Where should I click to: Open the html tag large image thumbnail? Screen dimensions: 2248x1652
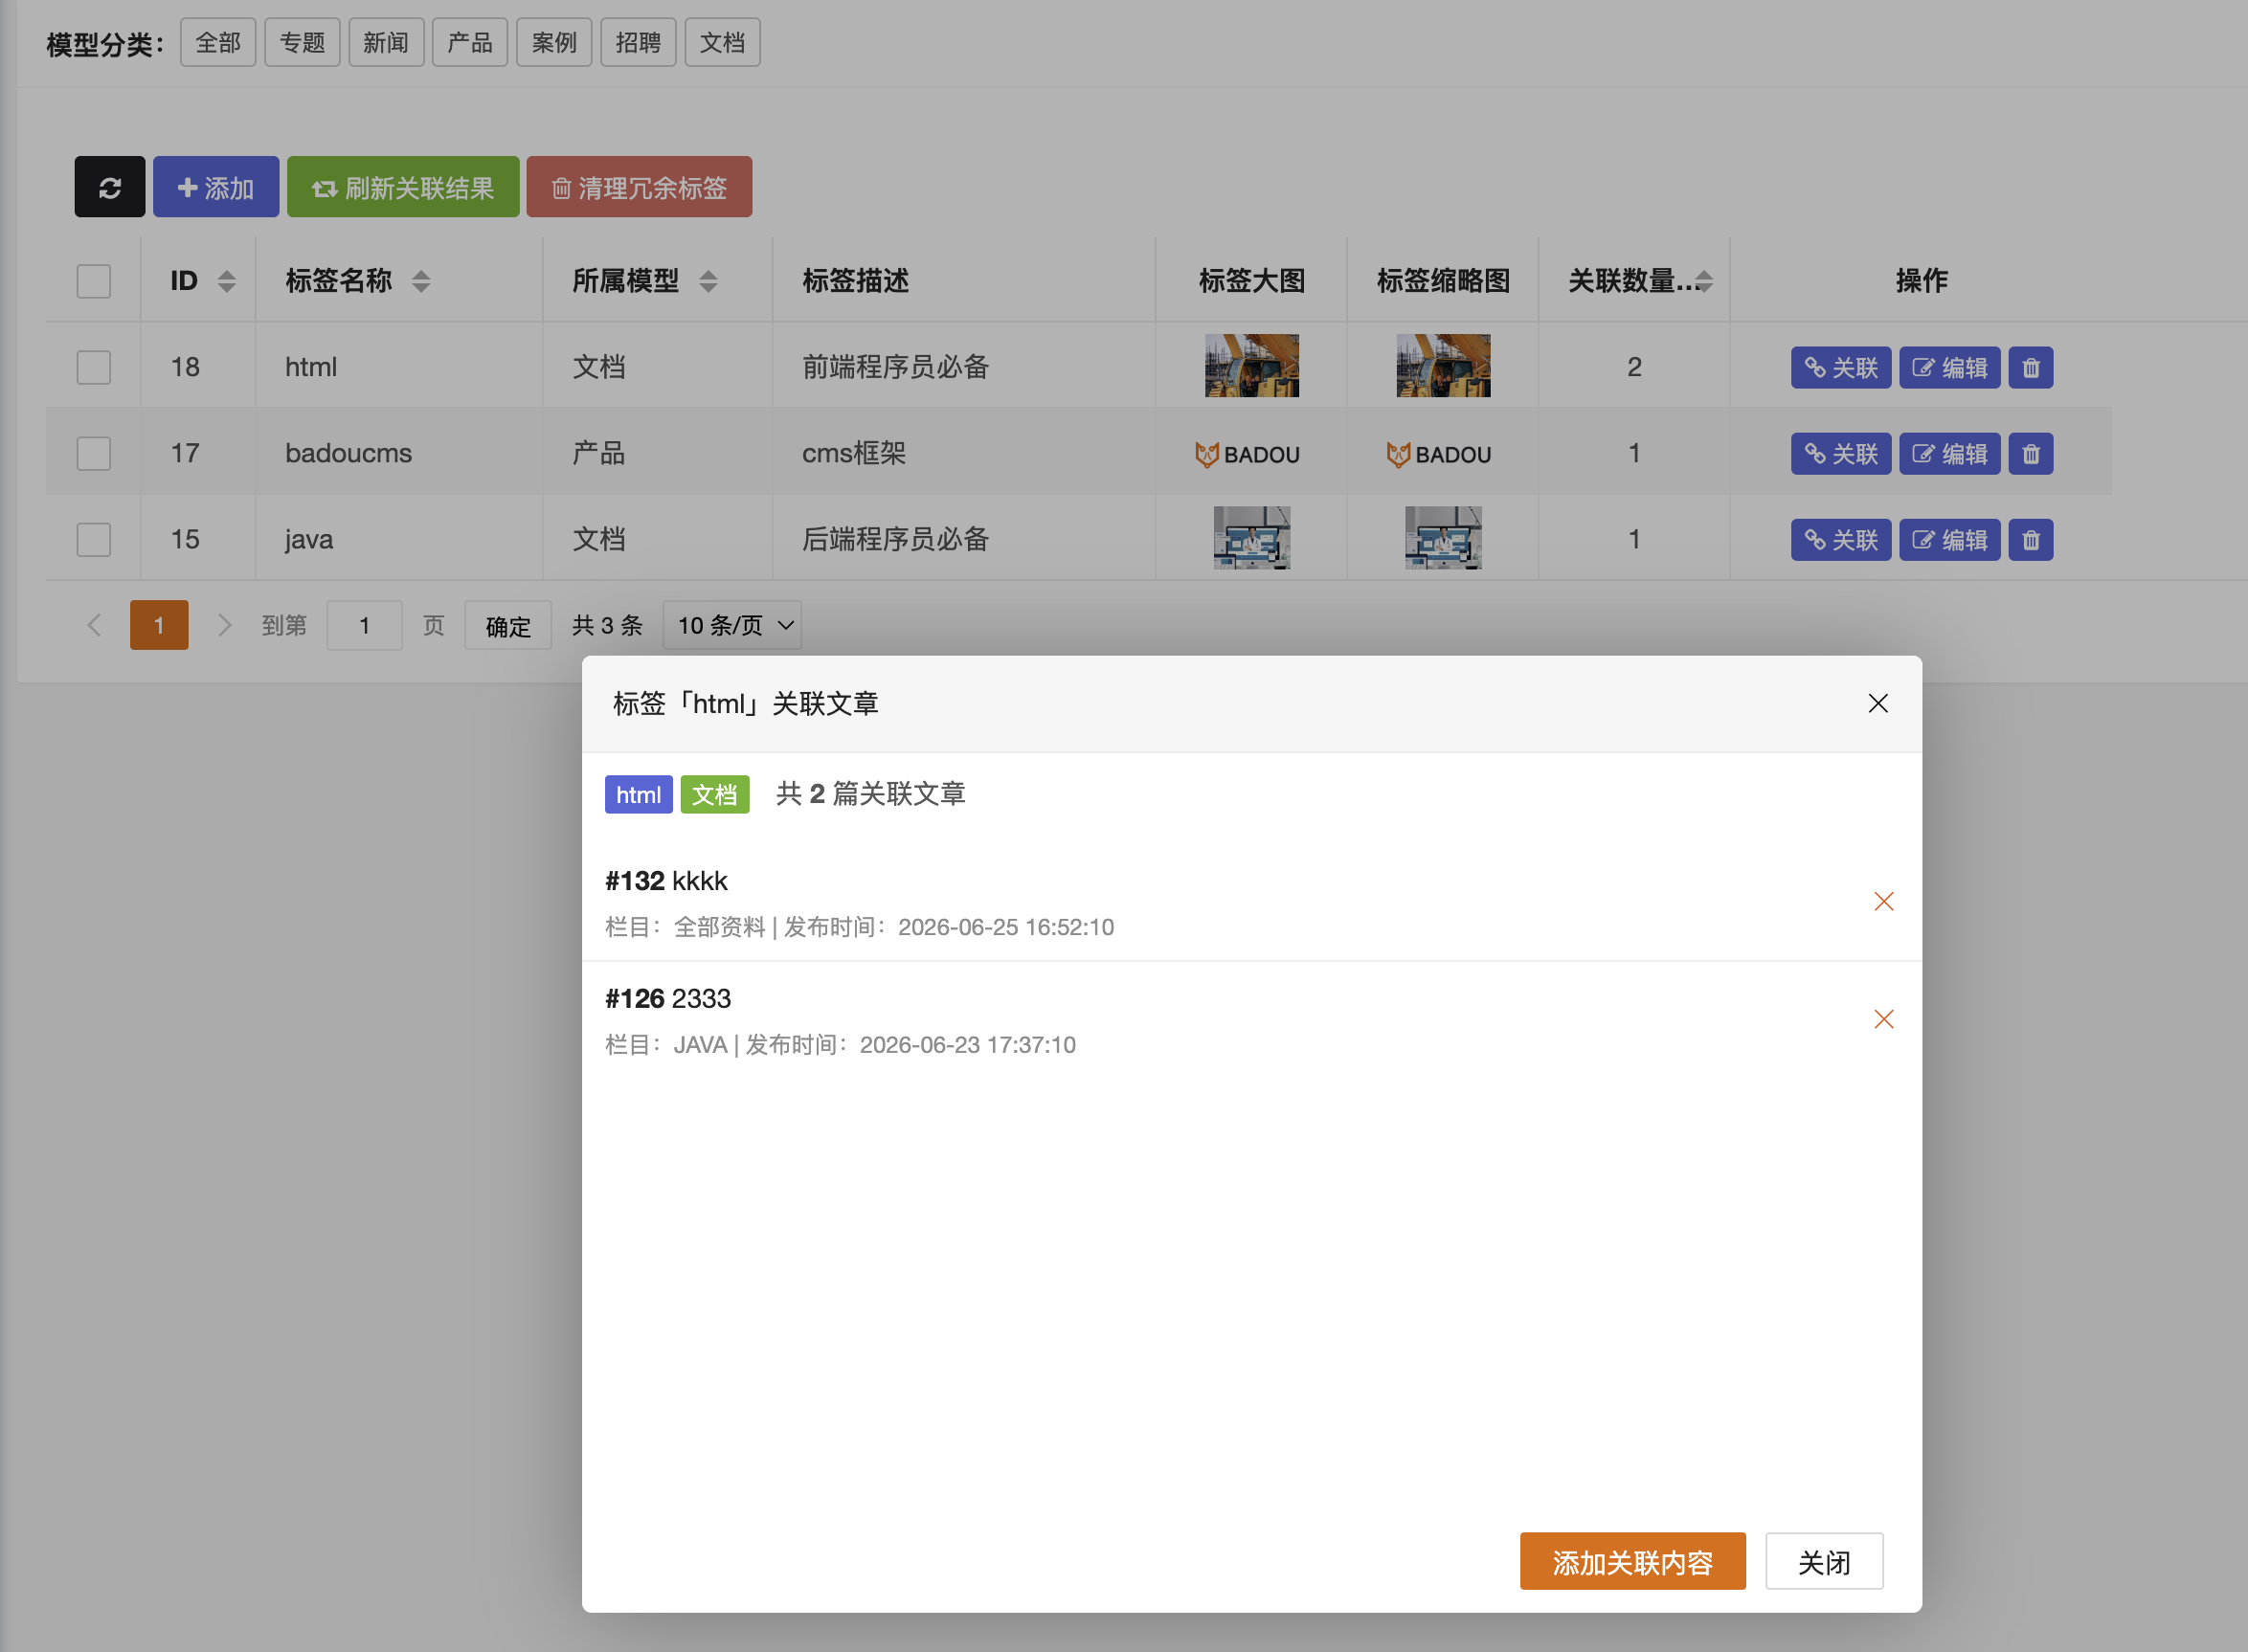pyautogui.click(x=1251, y=366)
